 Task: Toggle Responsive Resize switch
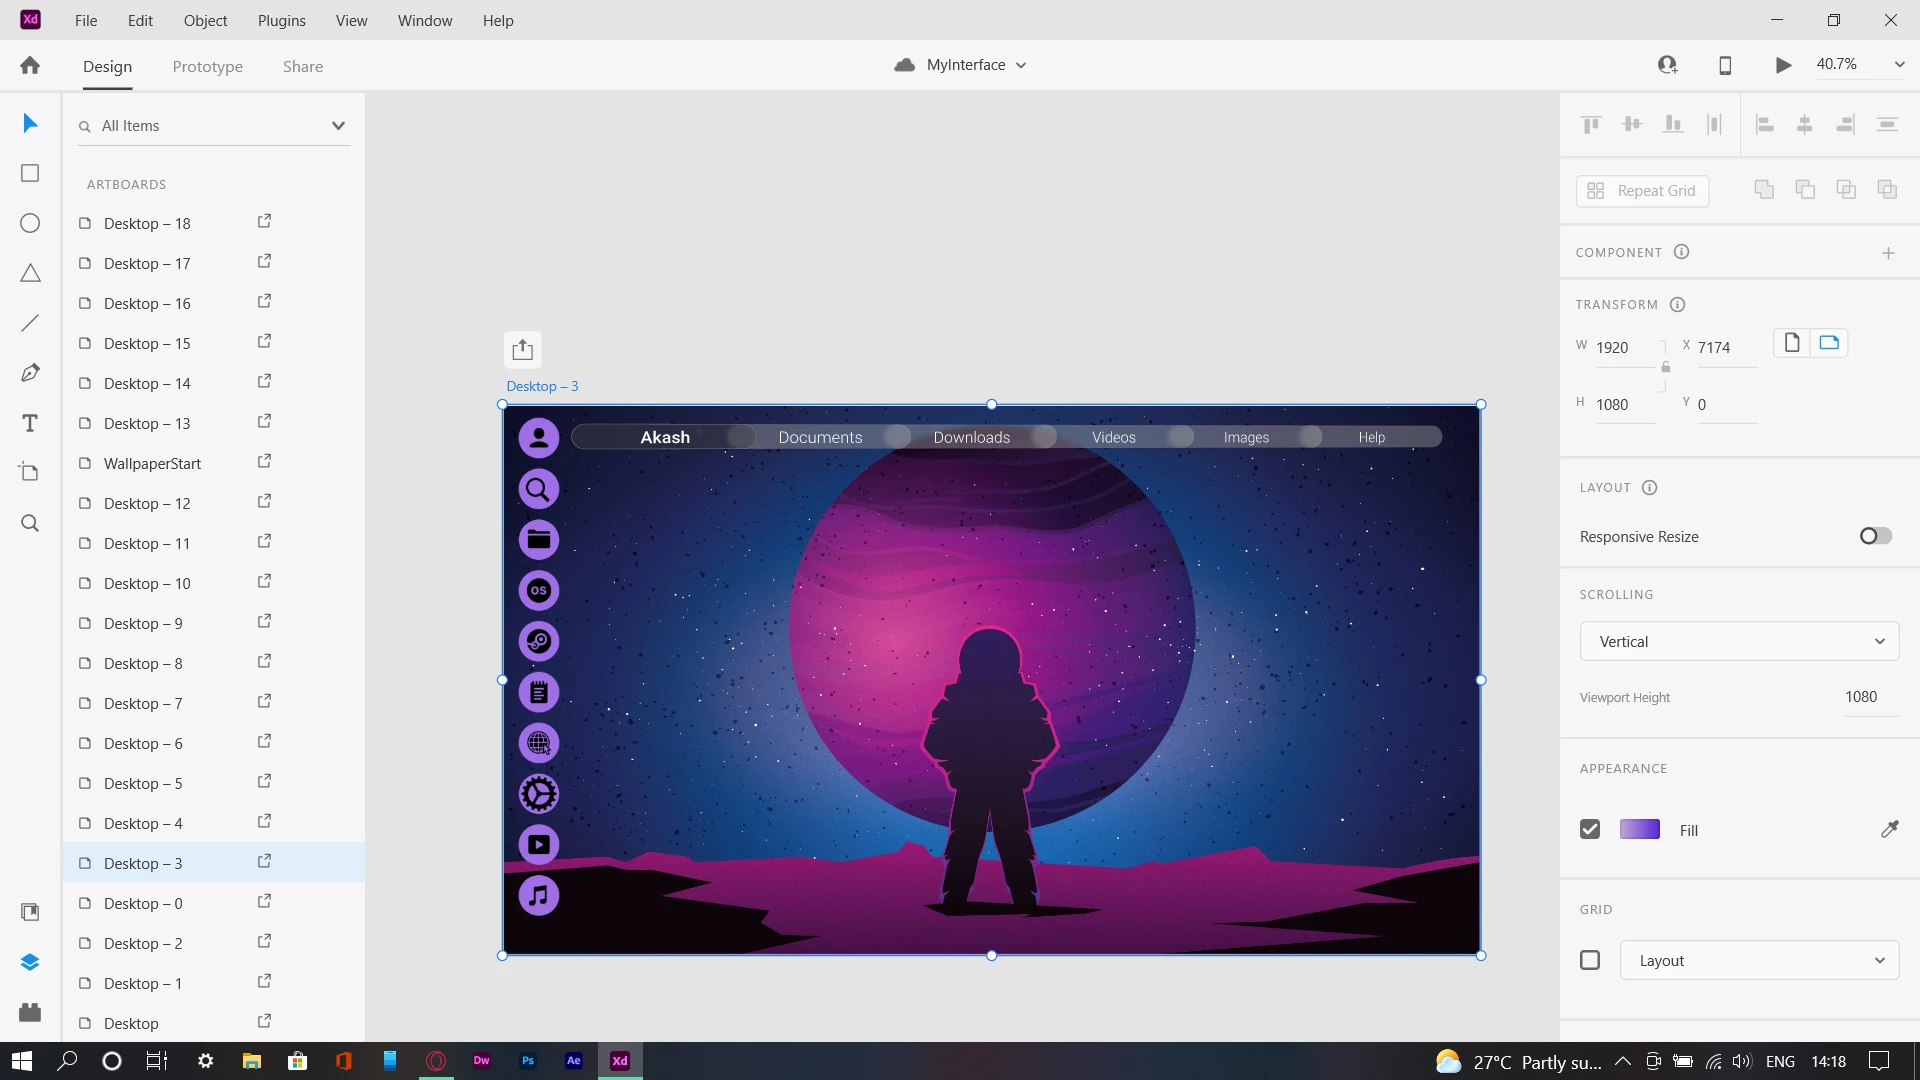[1875, 536]
